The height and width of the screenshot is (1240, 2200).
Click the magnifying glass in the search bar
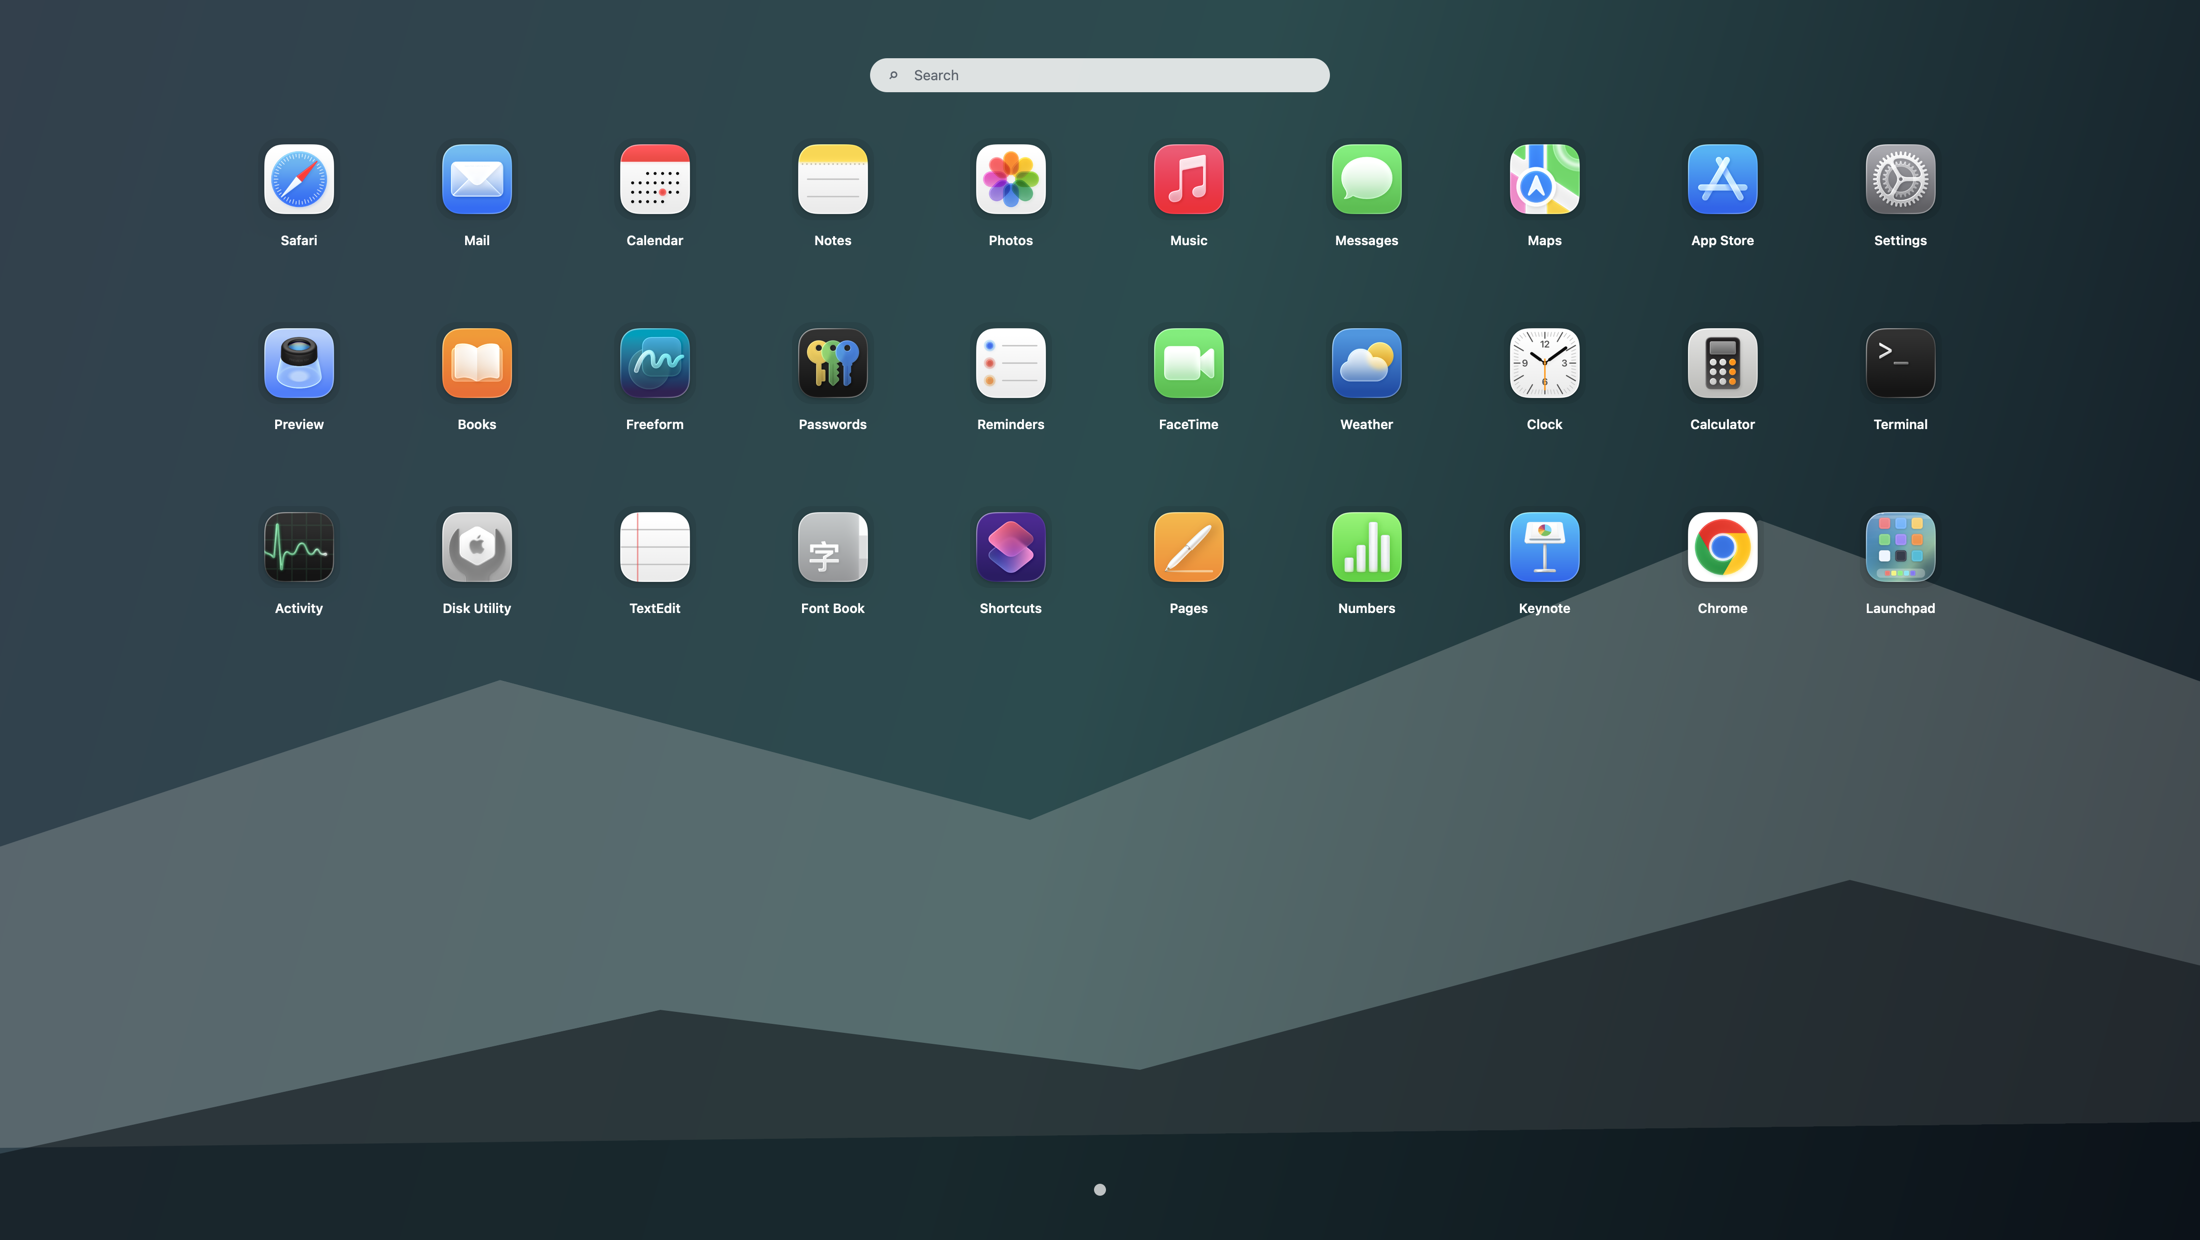coord(894,75)
